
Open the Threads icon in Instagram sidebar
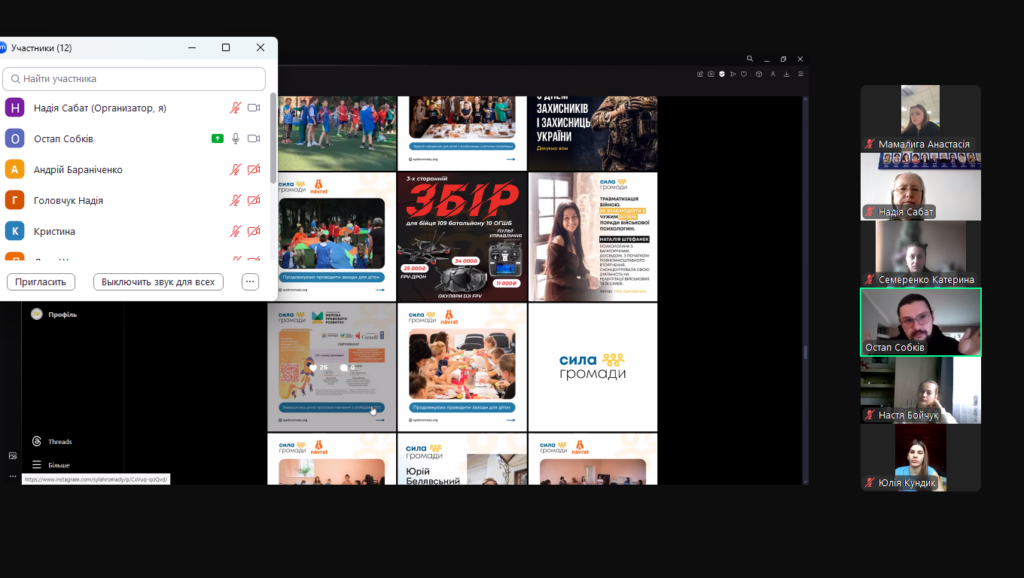tap(37, 442)
